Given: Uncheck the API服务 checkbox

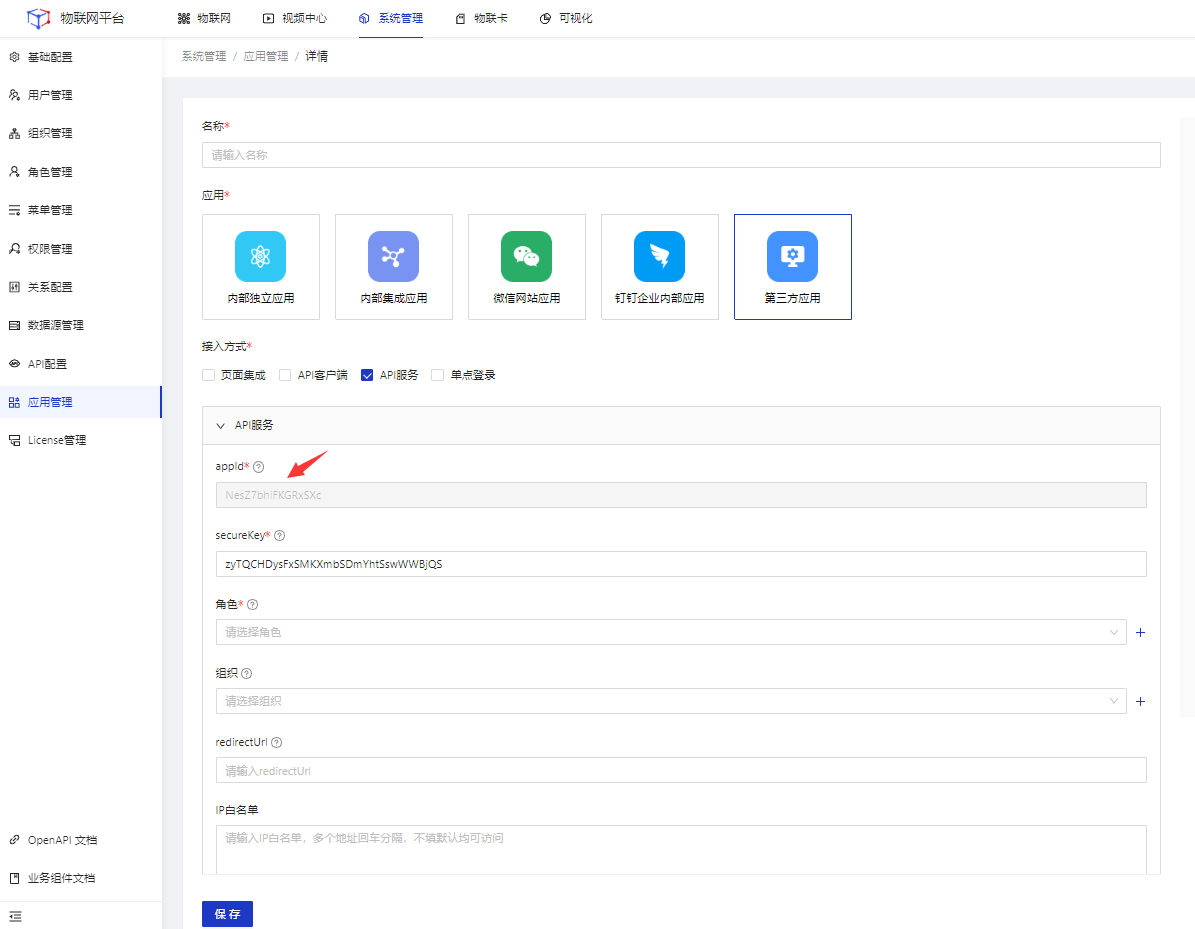Looking at the screenshot, I should click(367, 376).
